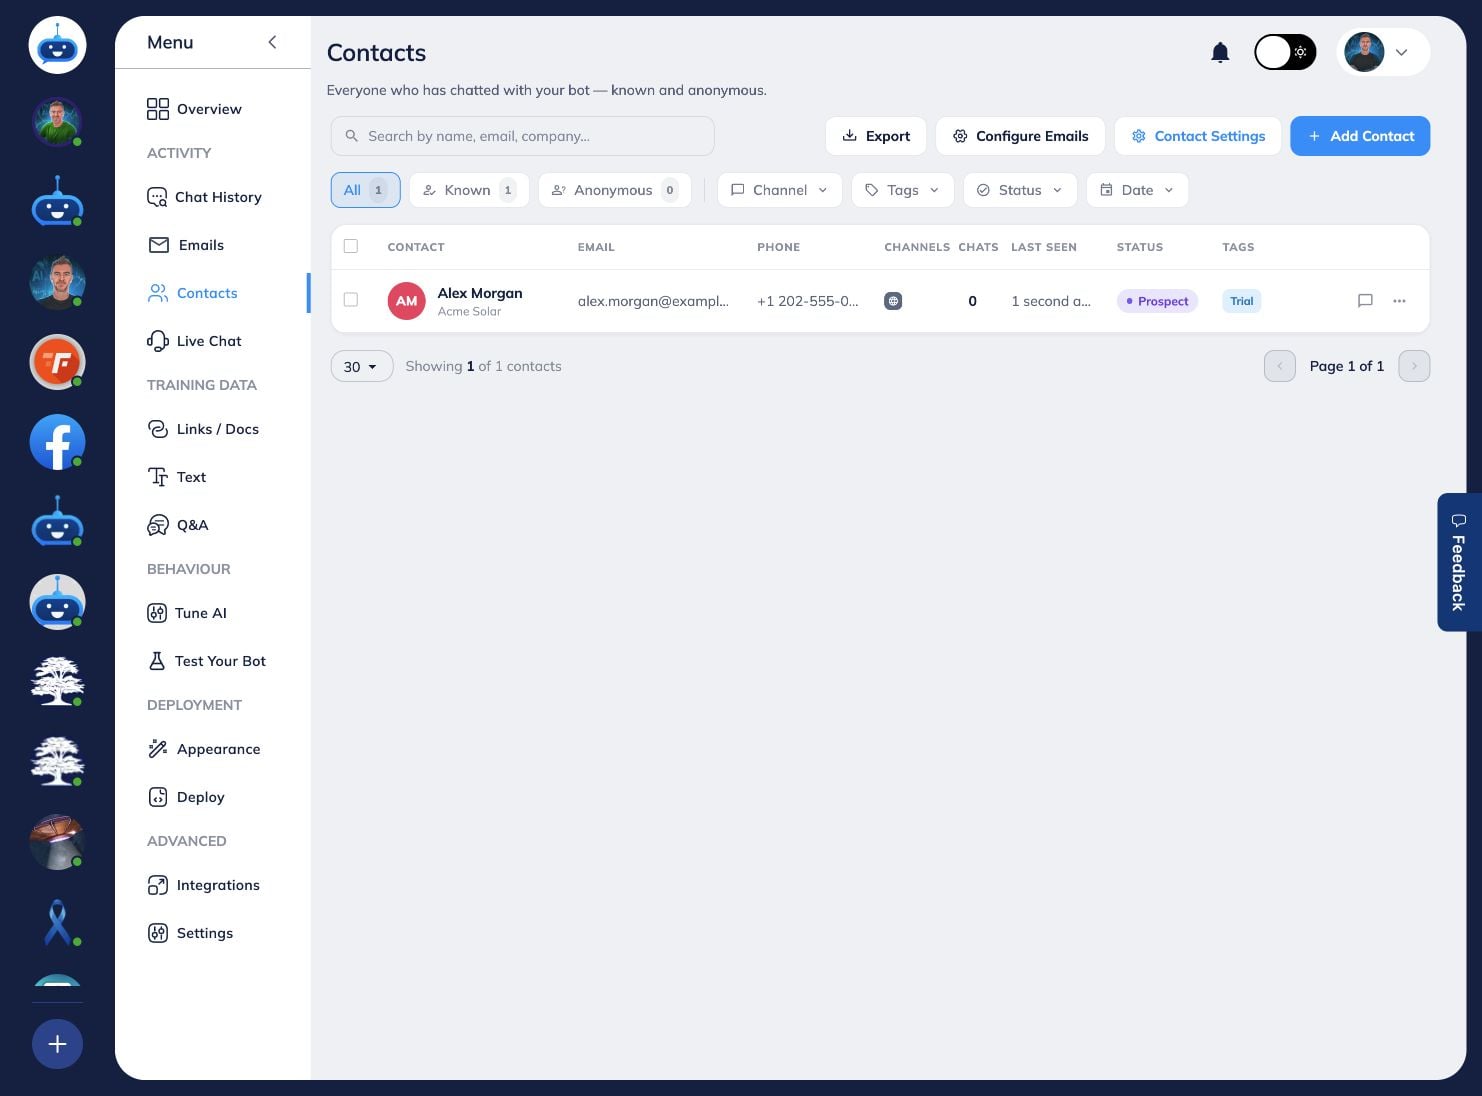Open Overview in the sidebar

pos(194,109)
